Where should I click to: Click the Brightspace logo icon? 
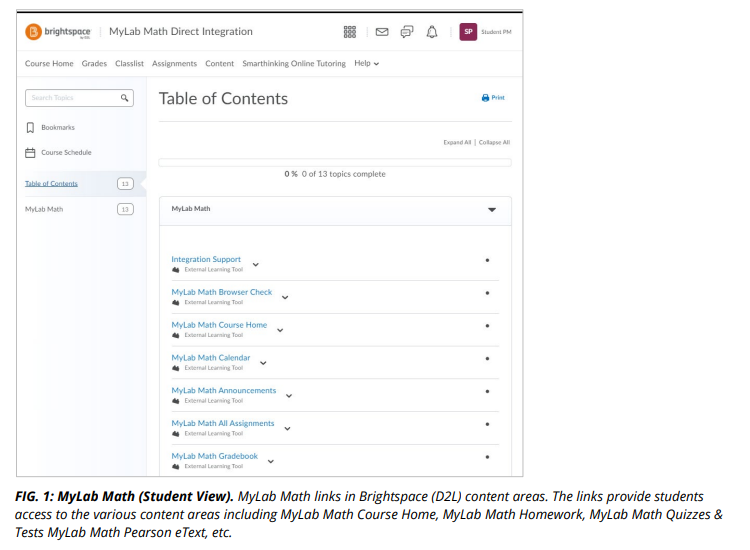pos(33,32)
